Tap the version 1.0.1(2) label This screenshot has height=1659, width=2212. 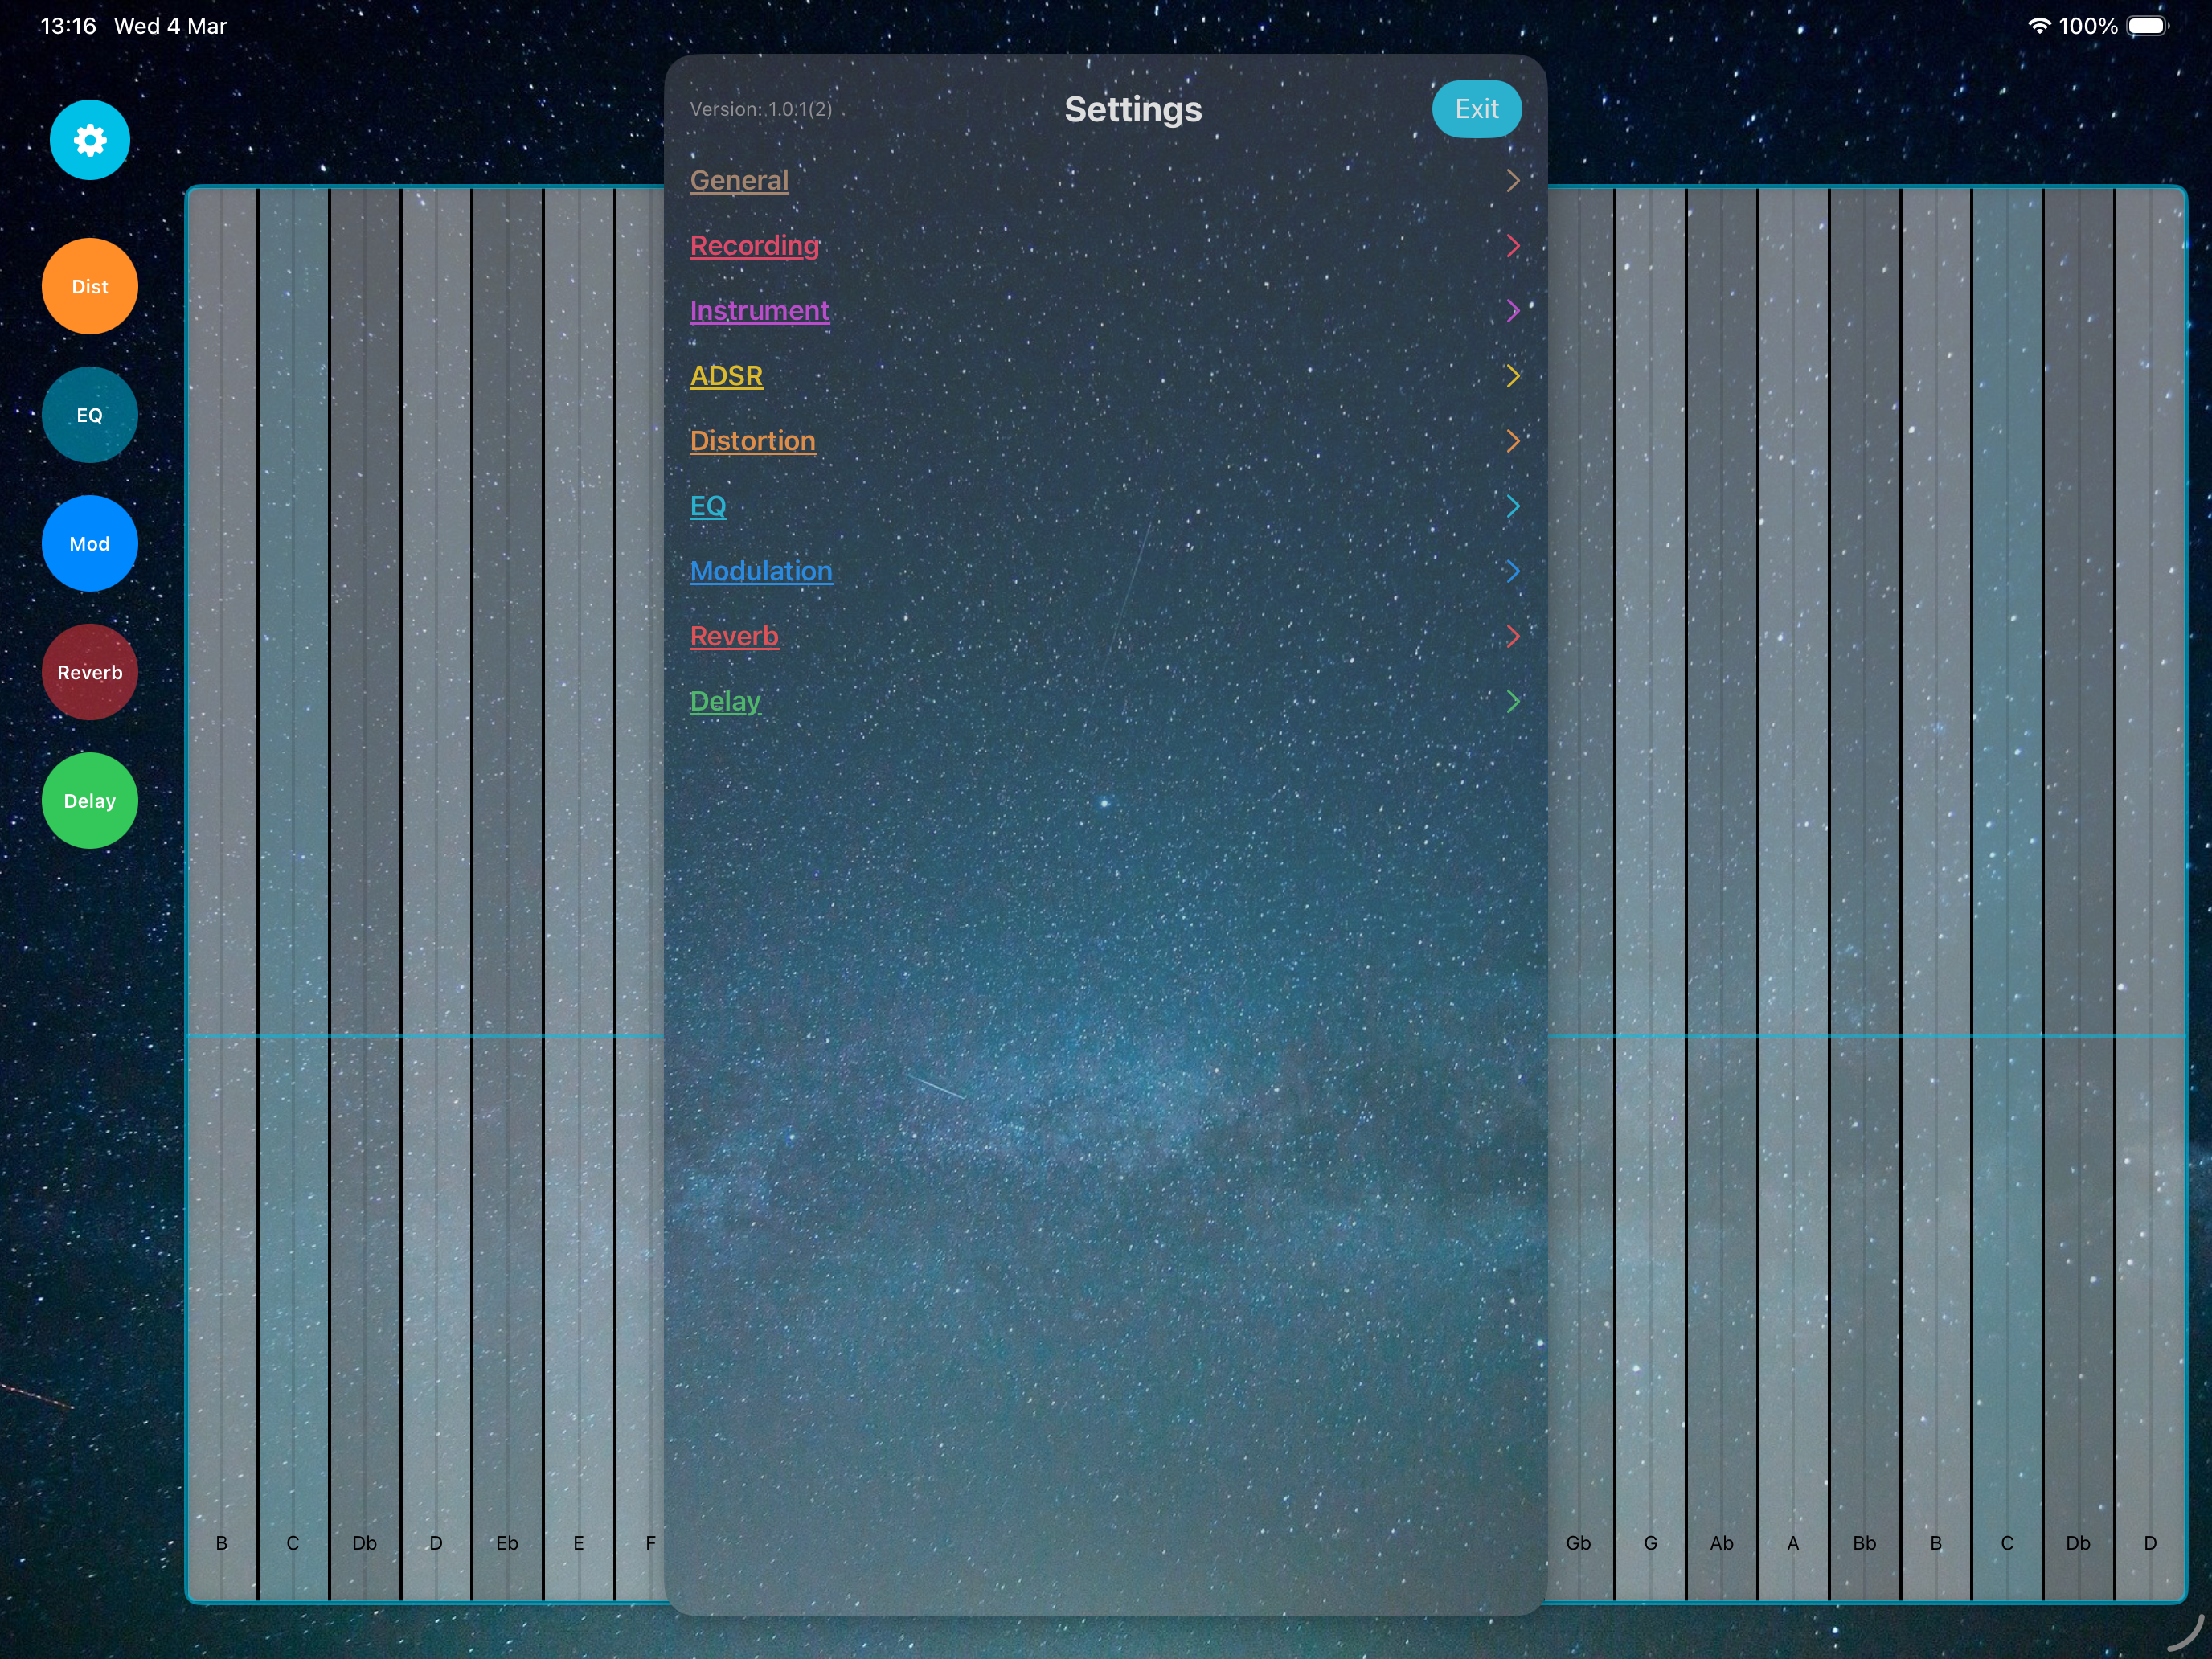761,109
